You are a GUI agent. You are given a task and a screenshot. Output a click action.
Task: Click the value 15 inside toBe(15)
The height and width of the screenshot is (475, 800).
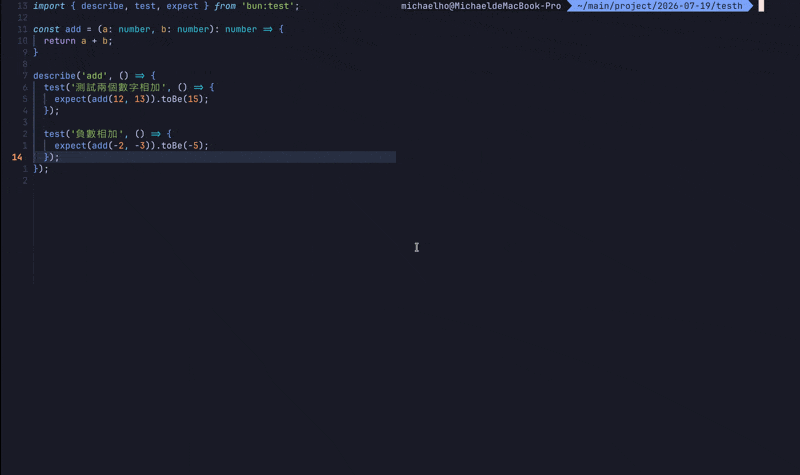pos(193,99)
